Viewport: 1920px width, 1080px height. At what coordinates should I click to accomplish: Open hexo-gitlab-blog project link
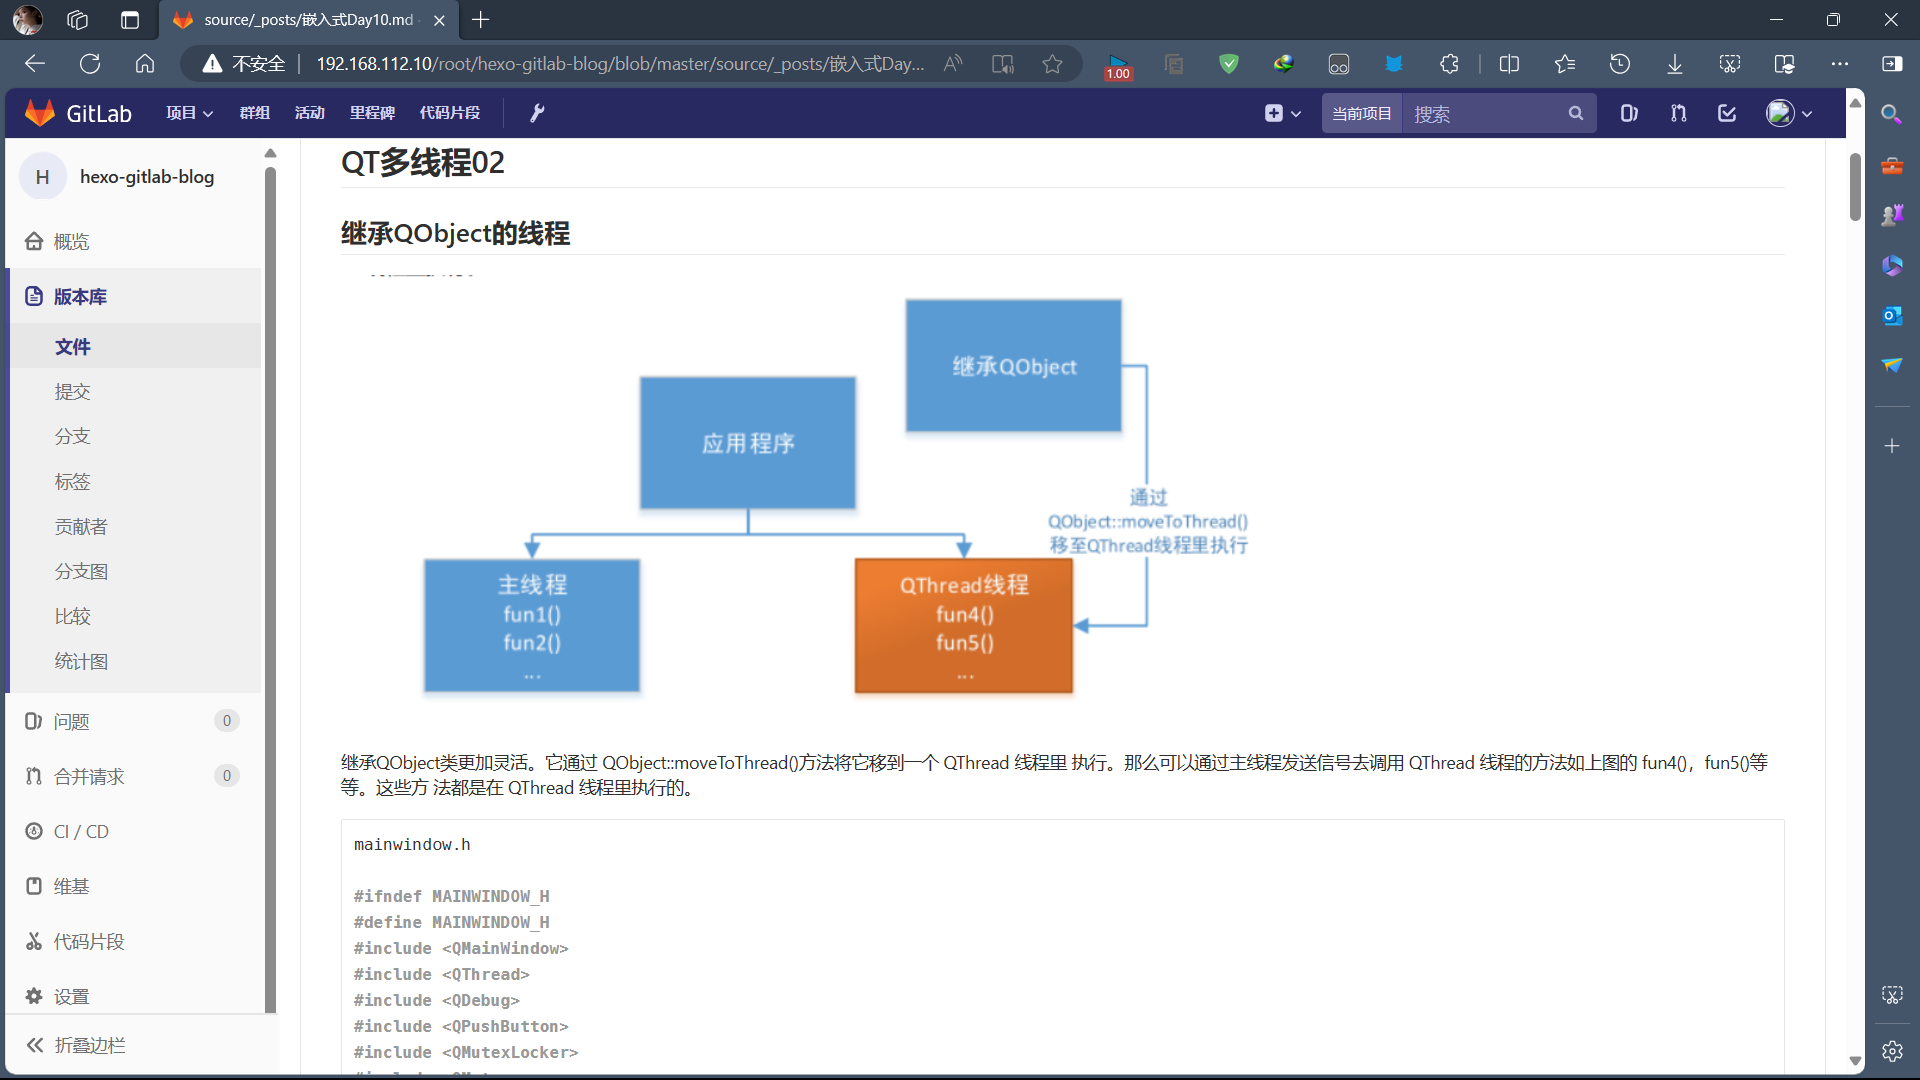click(146, 177)
